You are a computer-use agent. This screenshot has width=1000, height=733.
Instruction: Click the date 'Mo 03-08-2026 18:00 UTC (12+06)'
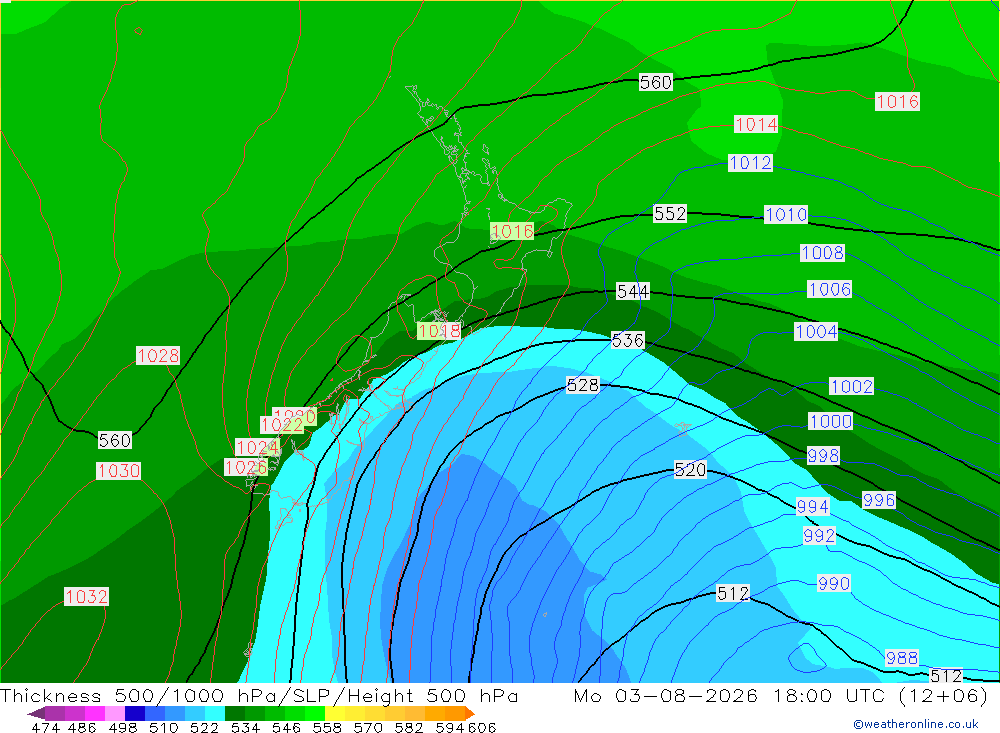tap(781, 695)
